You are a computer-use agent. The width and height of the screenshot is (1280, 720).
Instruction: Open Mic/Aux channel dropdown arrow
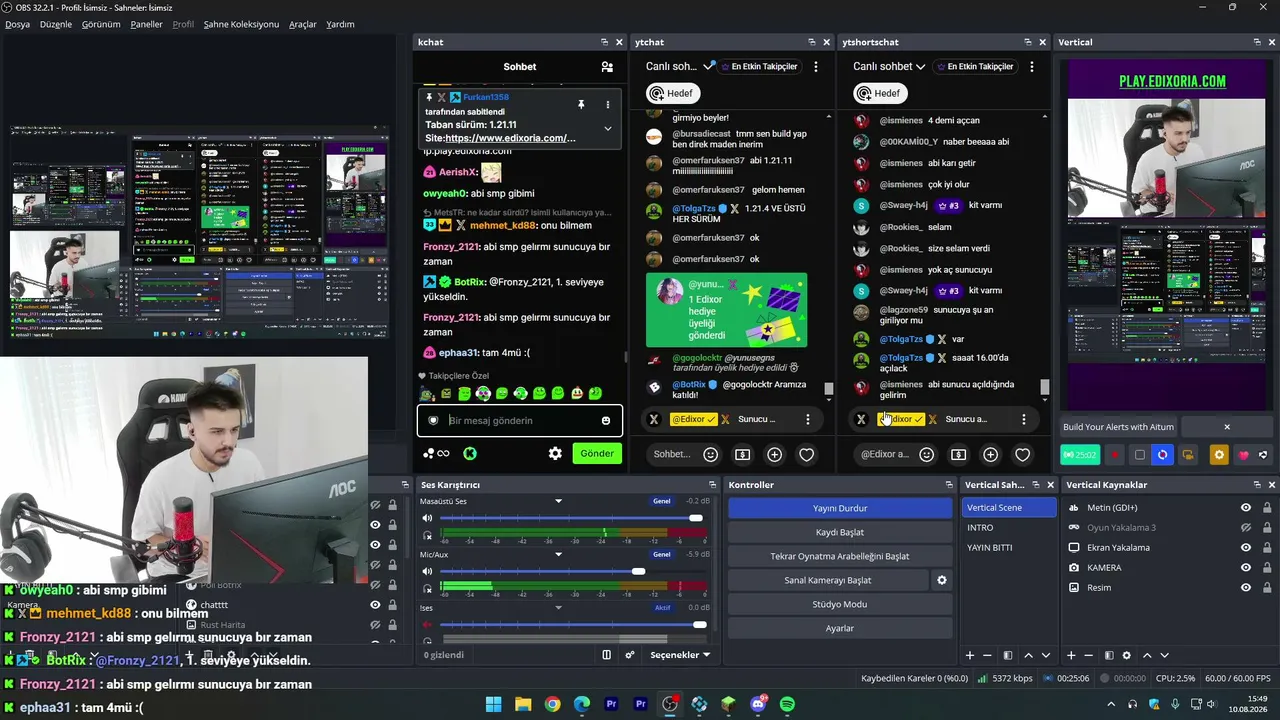[559, 554]
